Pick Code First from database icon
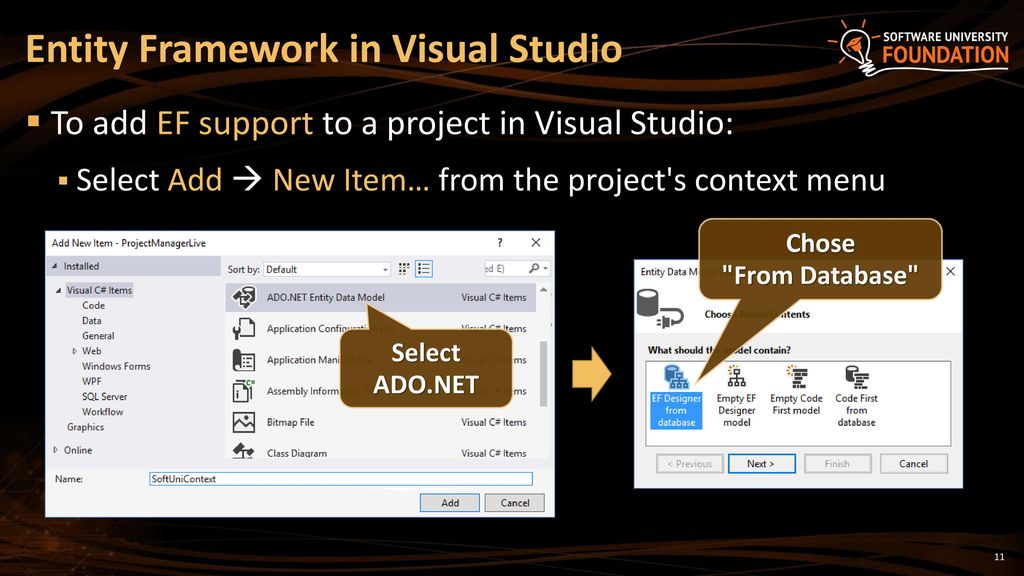The height and width of the screenshot is (576, 1024). click(856, 377)
